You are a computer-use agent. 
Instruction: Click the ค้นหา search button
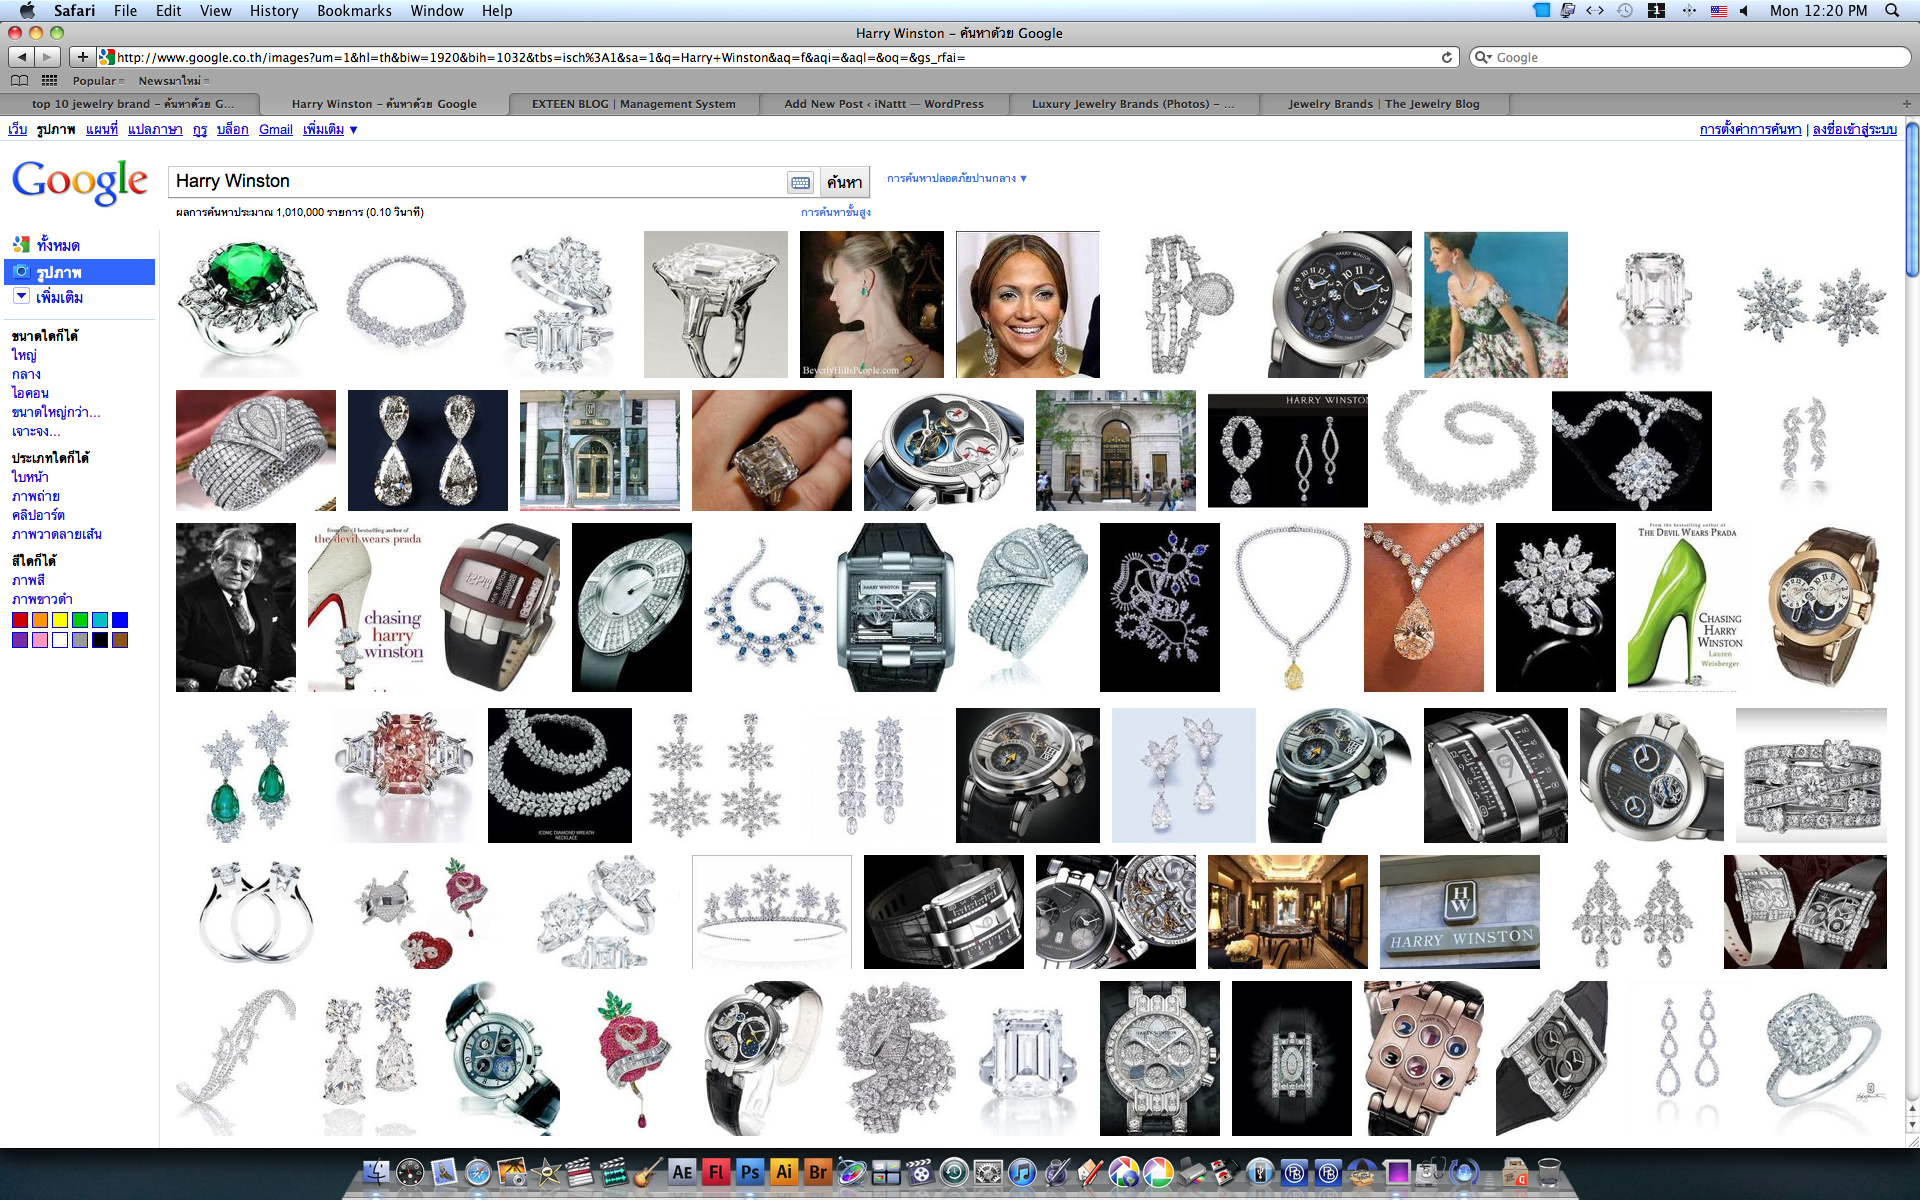844,182
